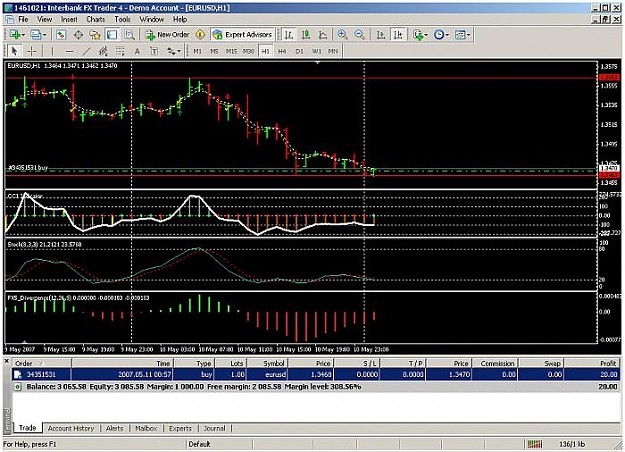The width and height of the screenshot is (625, 452).
Task: Open the View menu
Action: (45, 19)
